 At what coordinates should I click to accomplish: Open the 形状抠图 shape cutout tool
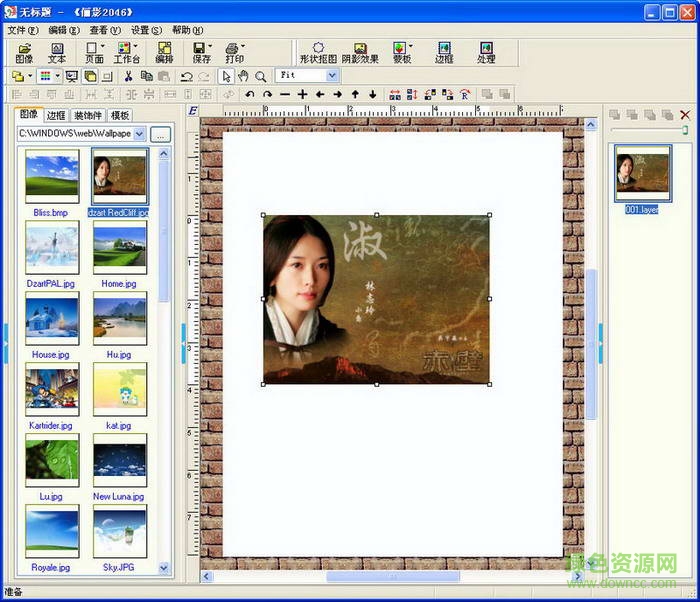pyautogui.click(x=317, y=52)
